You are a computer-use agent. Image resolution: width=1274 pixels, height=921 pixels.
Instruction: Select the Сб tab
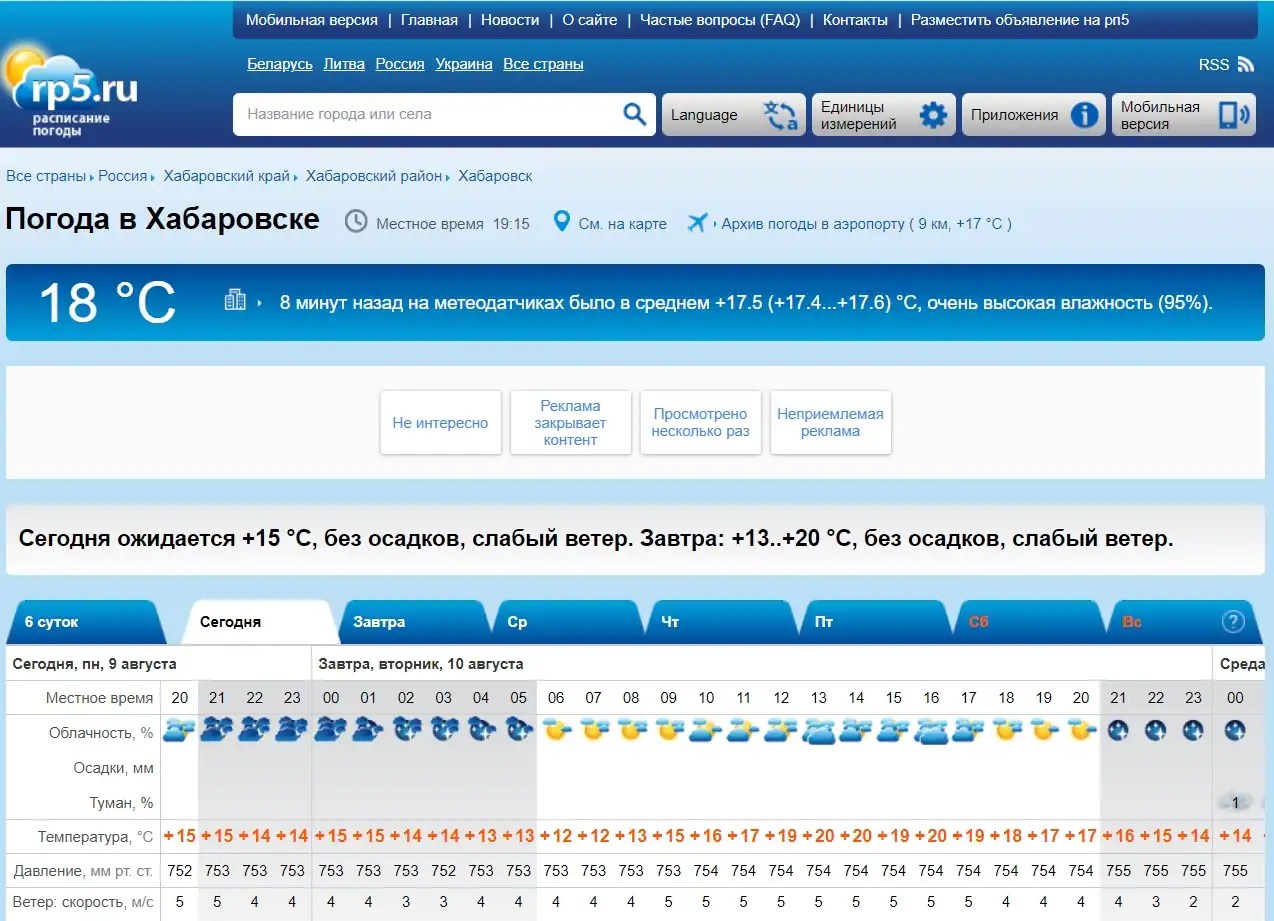tap(1028, 621)
